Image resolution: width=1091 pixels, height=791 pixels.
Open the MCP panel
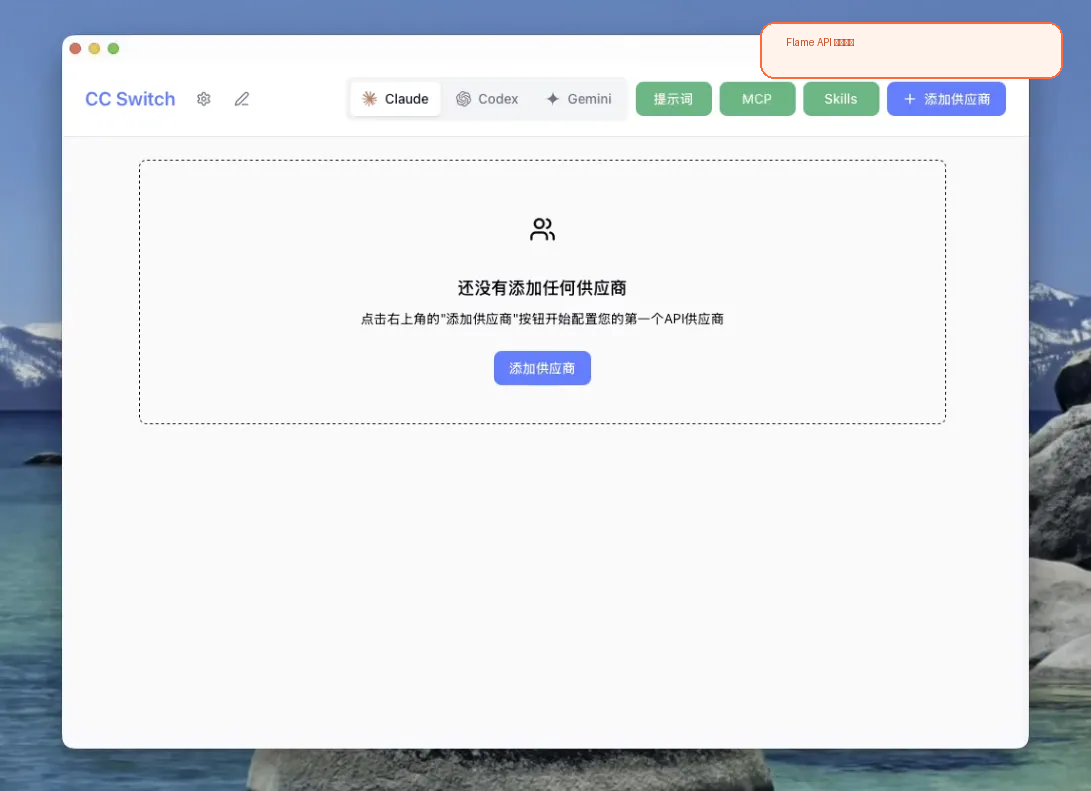click(757, 99)
